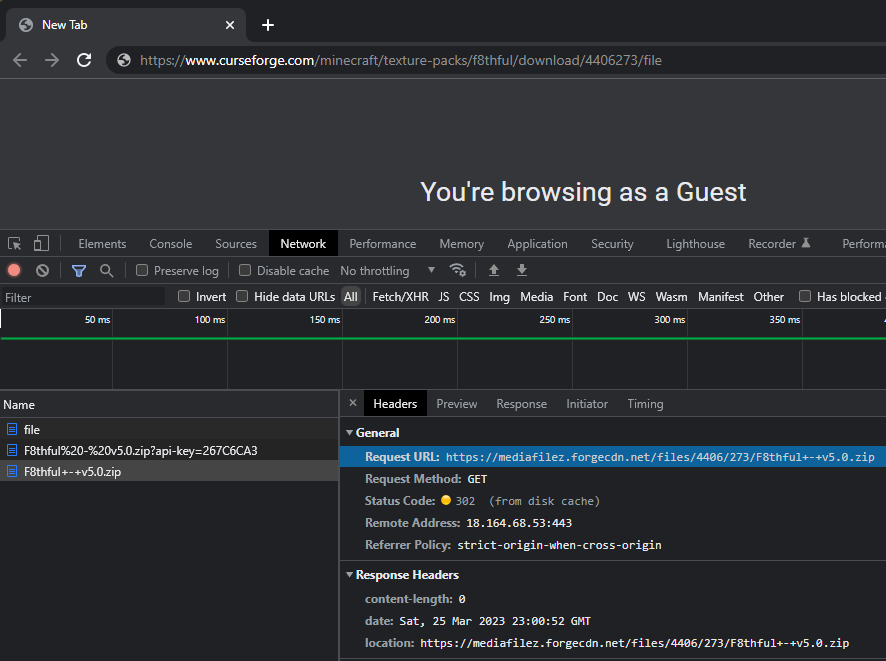
Task: Check the Hide data URLs checkbox
Action: 242,297
